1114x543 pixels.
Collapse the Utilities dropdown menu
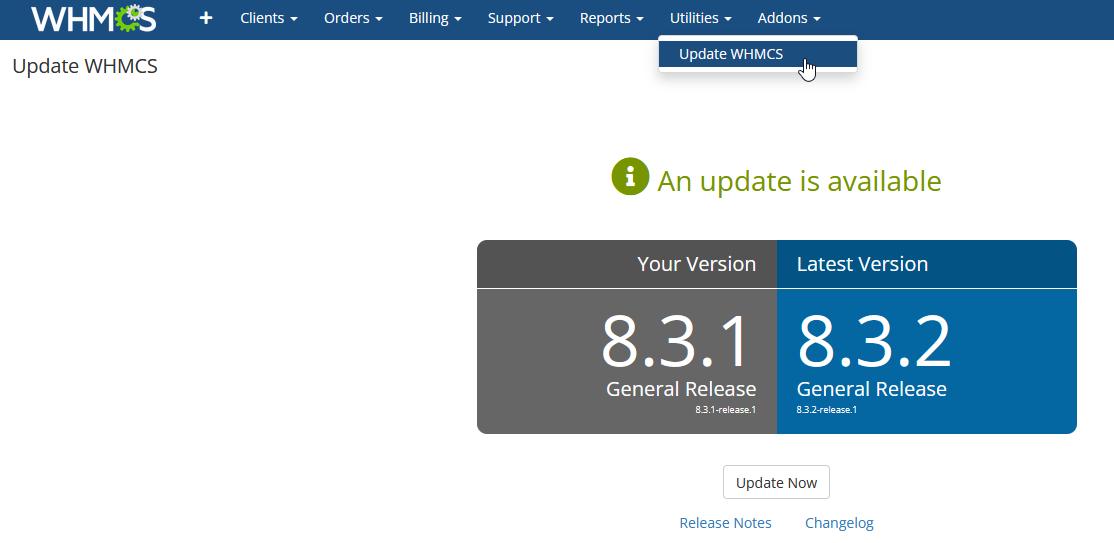pyautogui.click(x=701, y=18)
